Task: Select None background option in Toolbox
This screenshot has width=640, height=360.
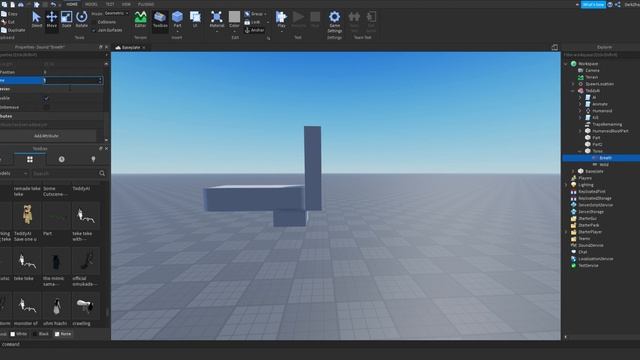Action: pos(63,334)
